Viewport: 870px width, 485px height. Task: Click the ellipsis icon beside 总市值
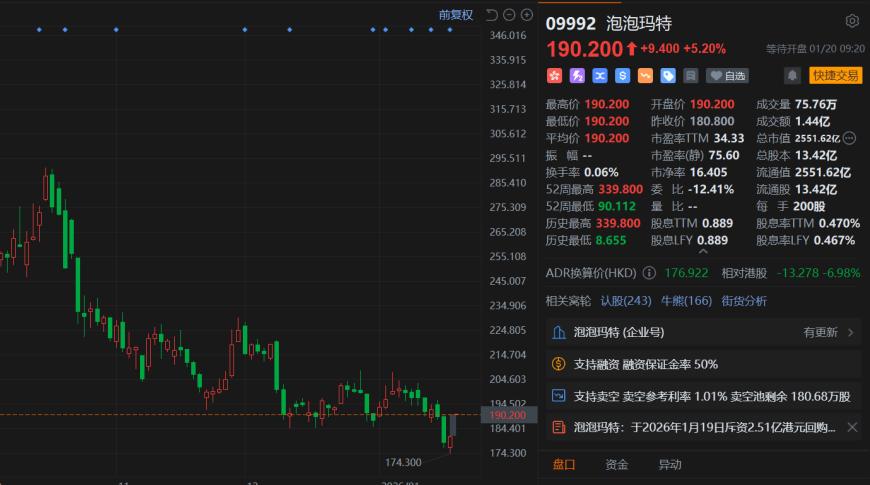(x=849, y=138)
